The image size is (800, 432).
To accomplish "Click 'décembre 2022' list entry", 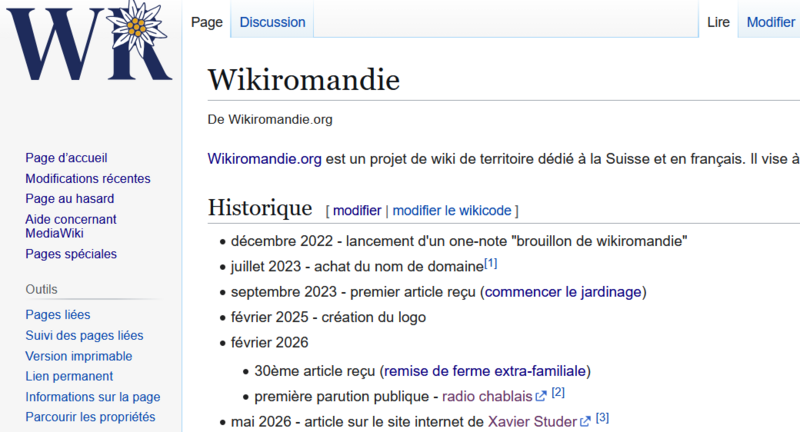I will click(x=459, y=241).
